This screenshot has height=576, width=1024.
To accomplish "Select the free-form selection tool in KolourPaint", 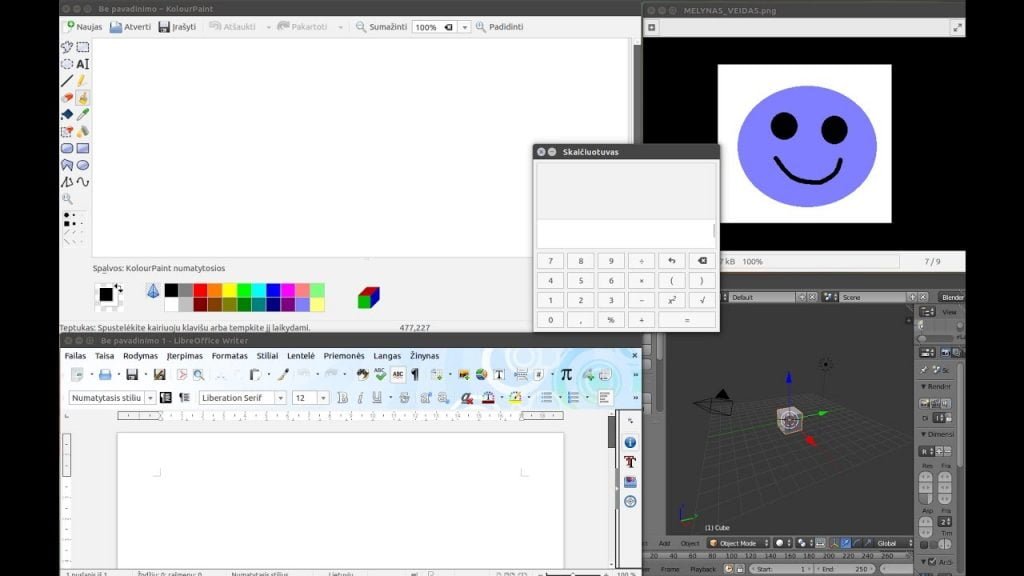I will click(x=67, y=47).
